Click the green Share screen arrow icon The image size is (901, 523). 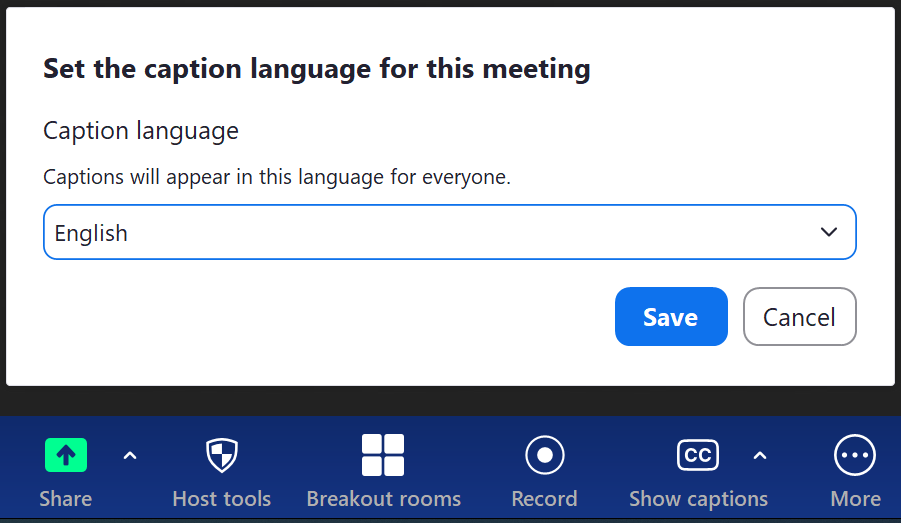point(66,456)
